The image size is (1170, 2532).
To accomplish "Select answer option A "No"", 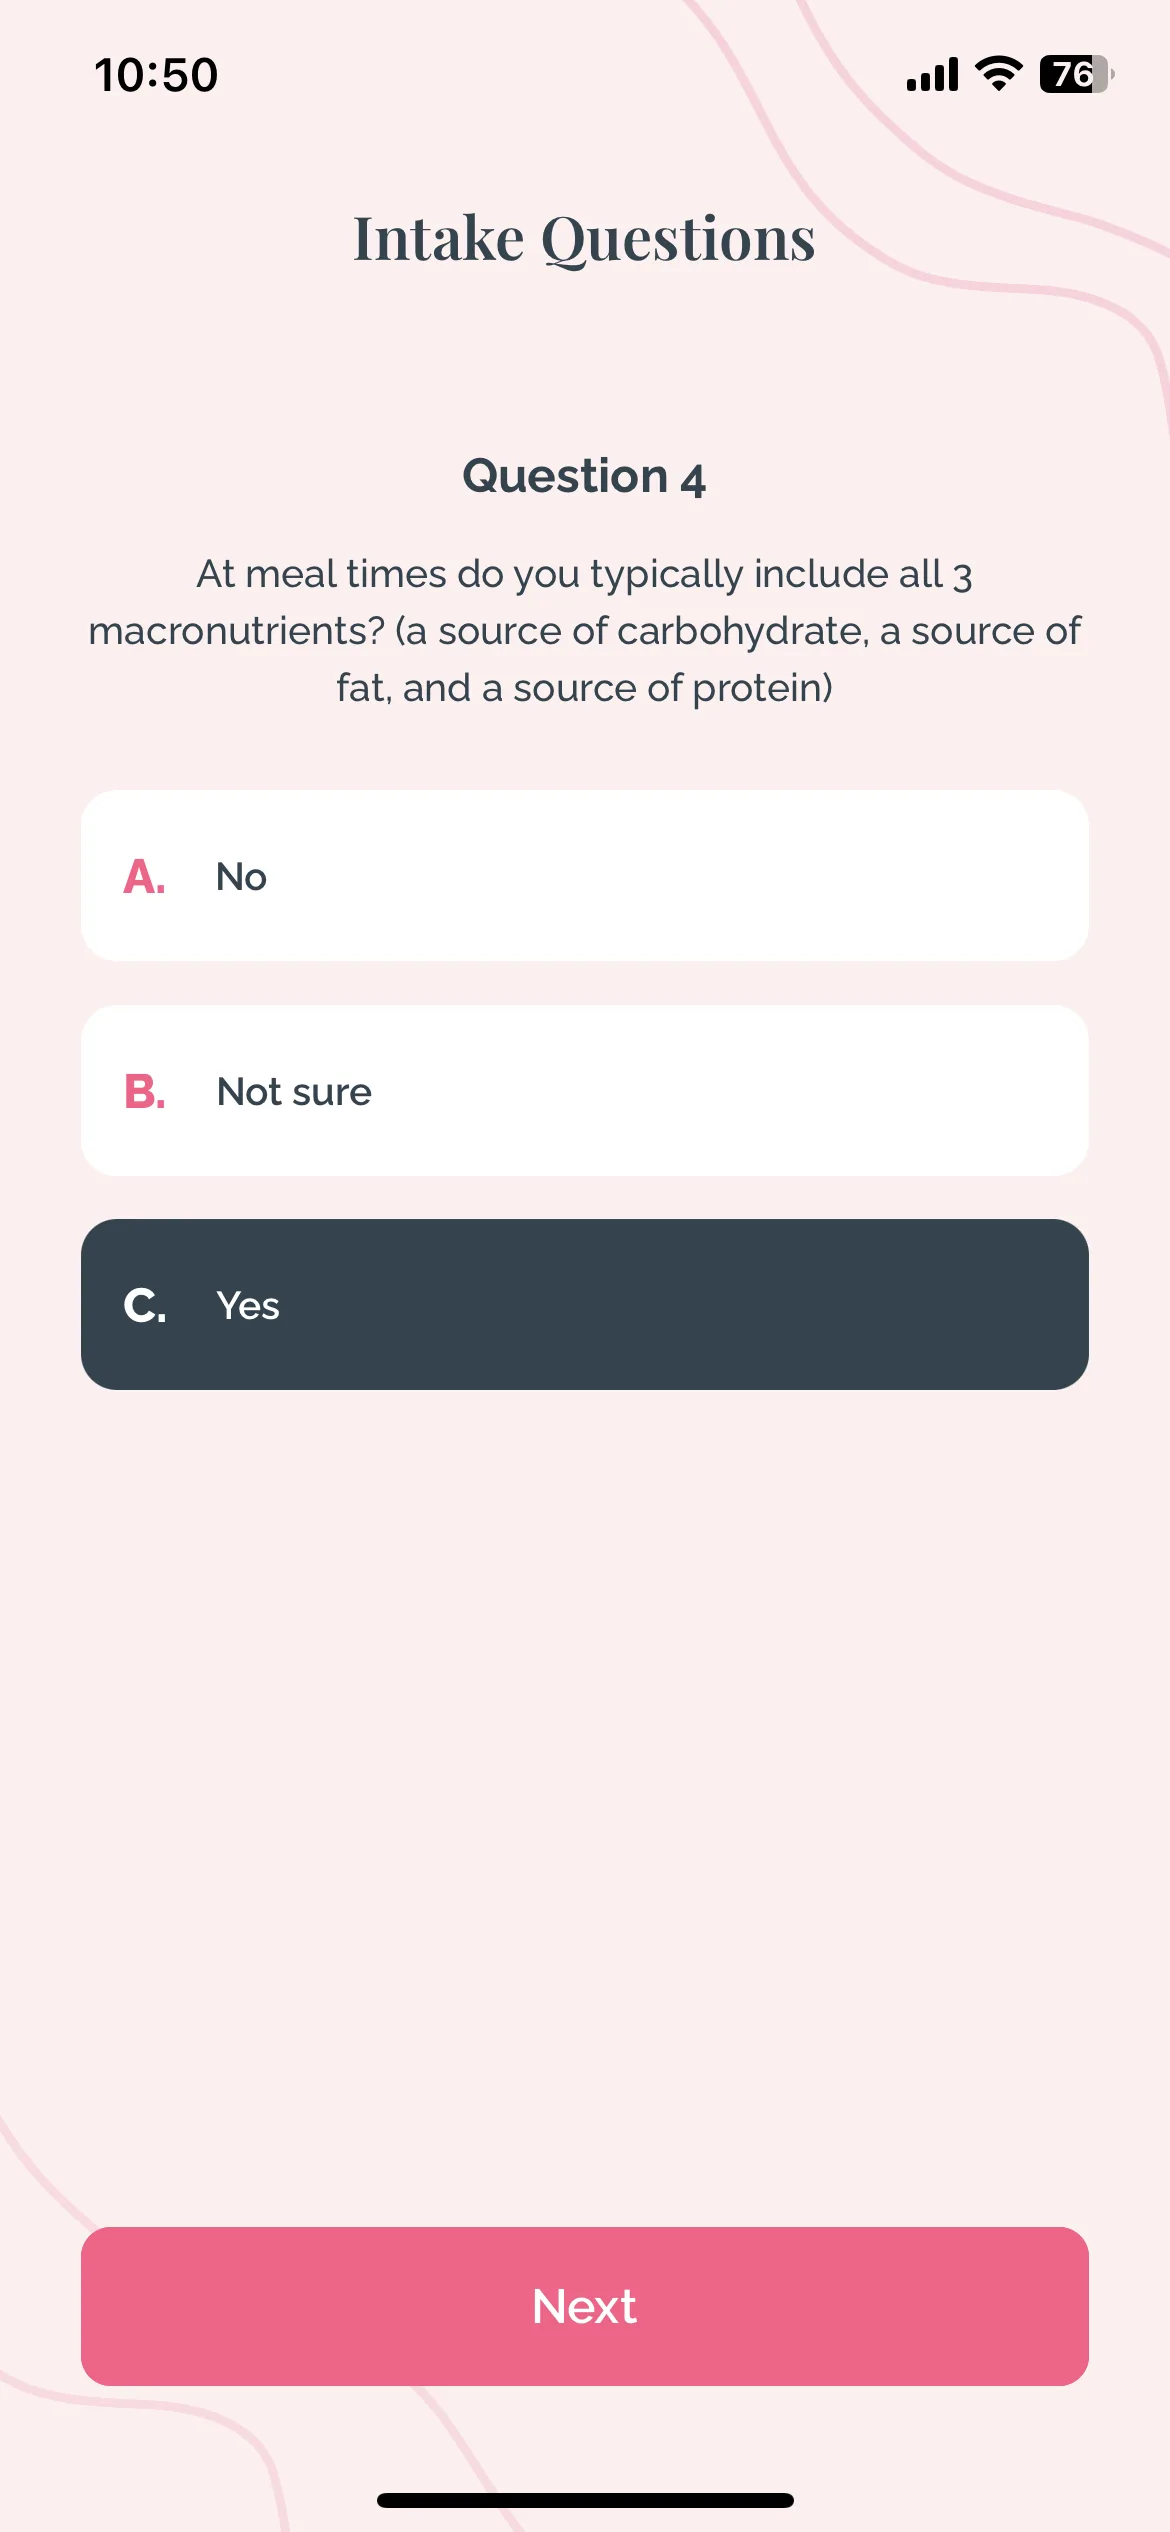I will click(x=585, y=876).
